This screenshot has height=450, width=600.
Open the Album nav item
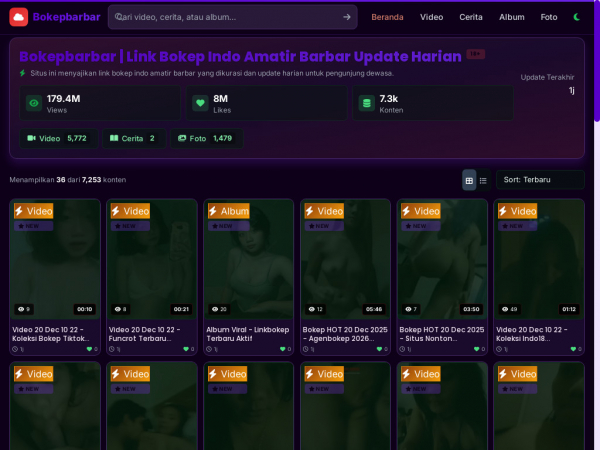click(512, 17)
